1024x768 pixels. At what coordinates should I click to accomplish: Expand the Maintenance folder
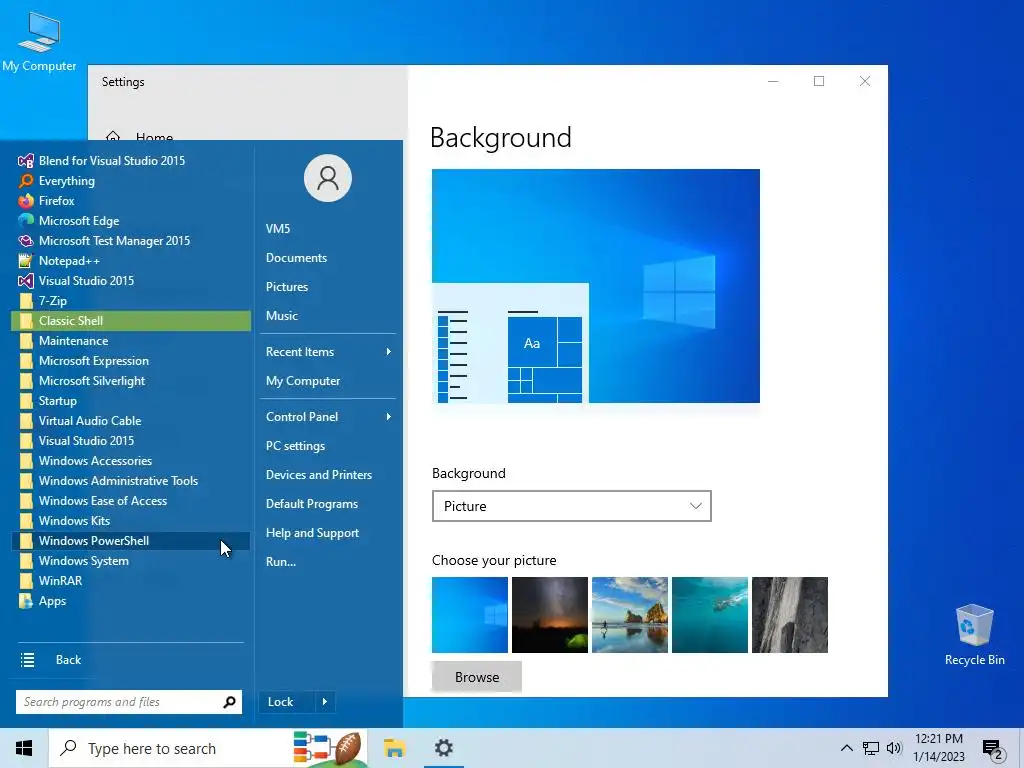pyautogui.click(x=131, y=341)
